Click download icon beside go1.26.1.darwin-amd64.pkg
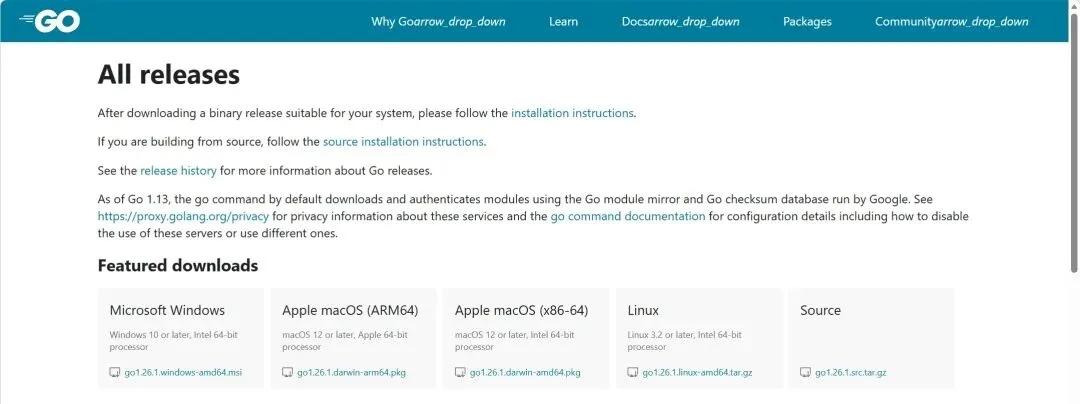 point(460,373)
